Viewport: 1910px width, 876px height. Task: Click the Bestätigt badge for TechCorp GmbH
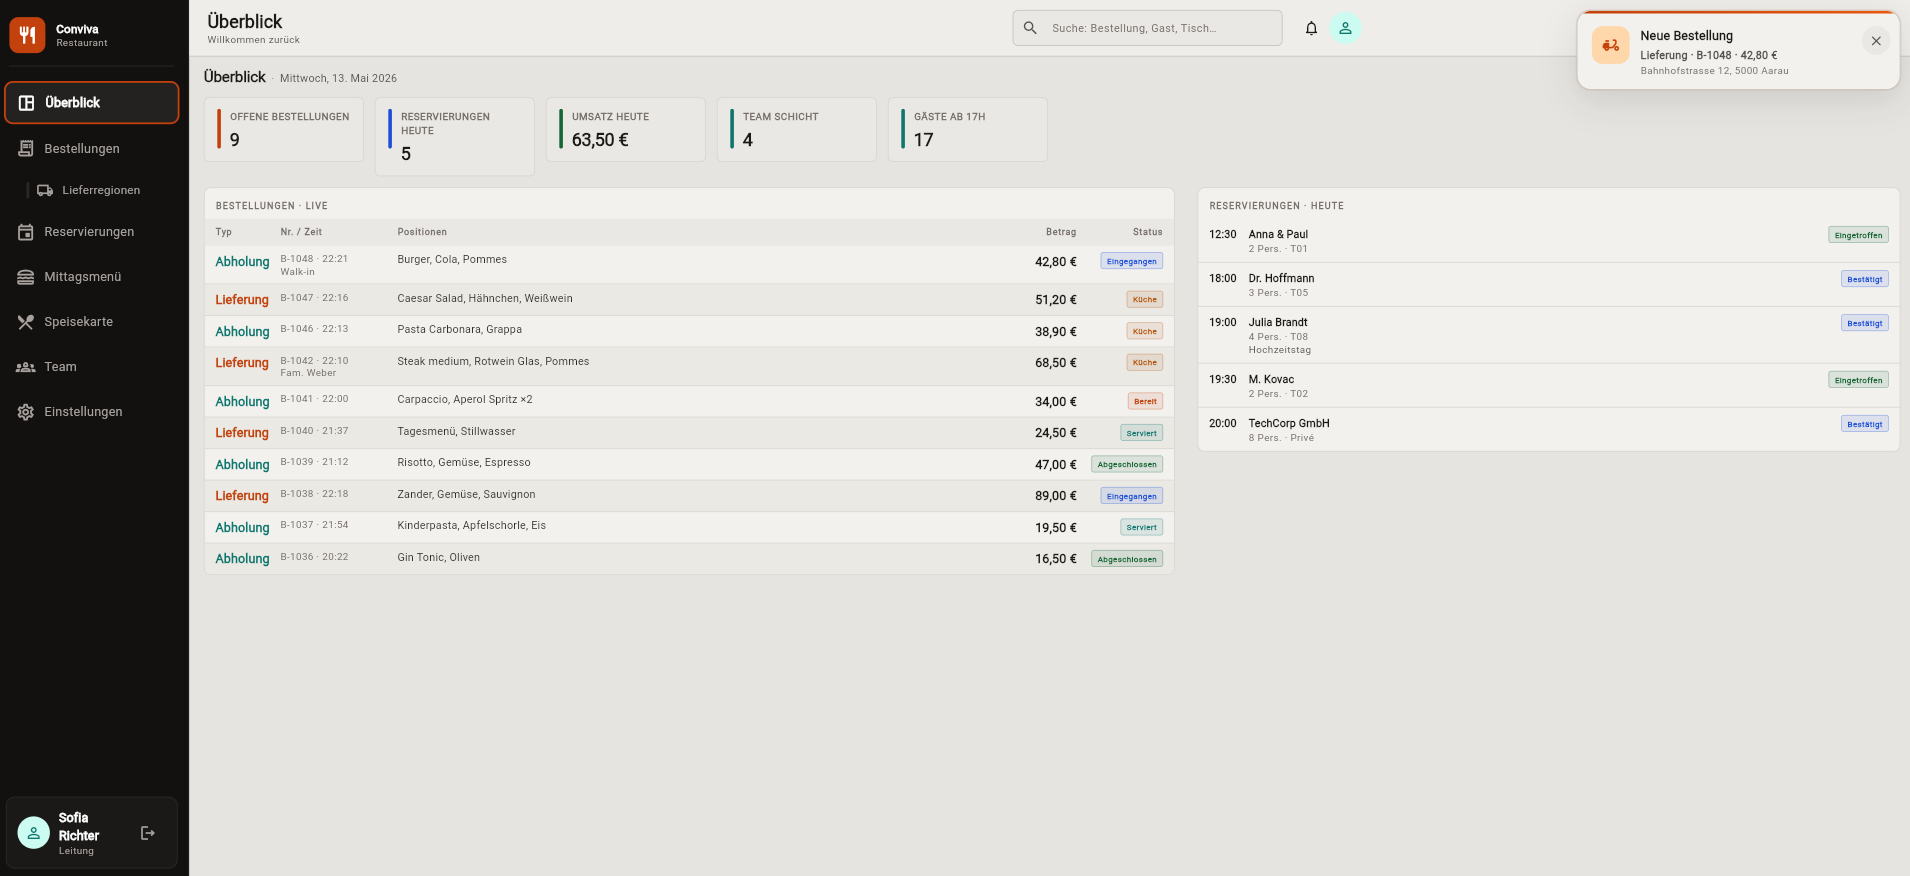pos(1865,424)
